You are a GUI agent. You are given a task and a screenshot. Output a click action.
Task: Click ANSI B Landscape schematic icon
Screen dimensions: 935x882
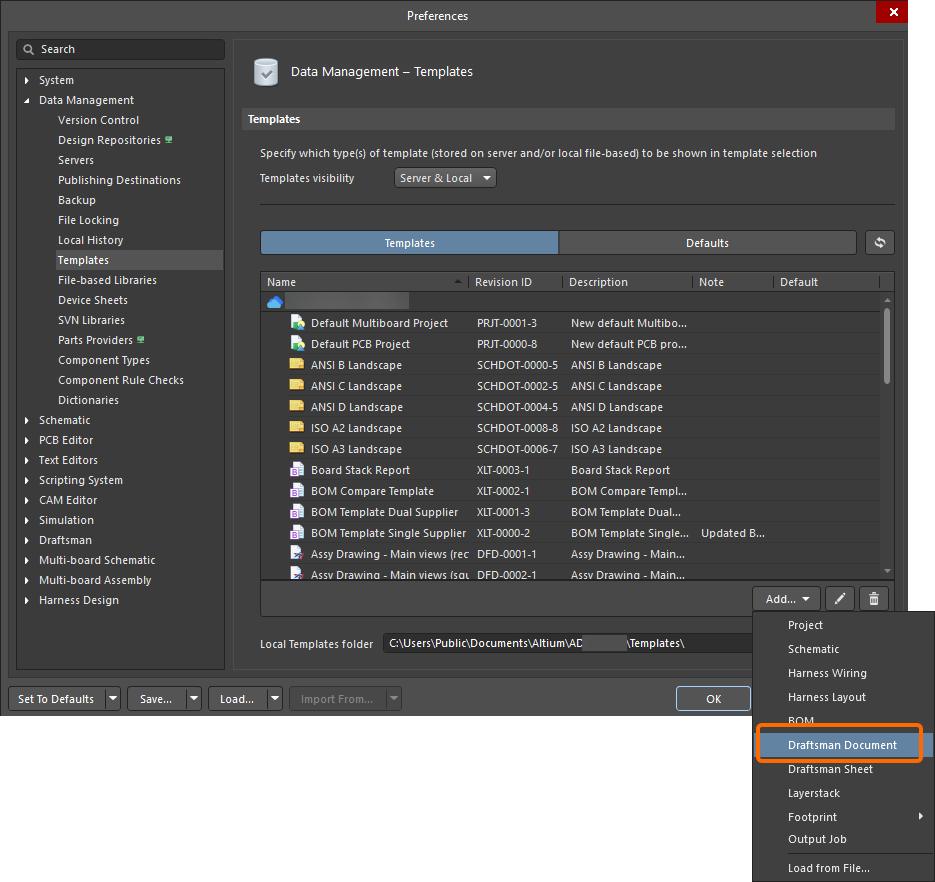tap(297, 365)
